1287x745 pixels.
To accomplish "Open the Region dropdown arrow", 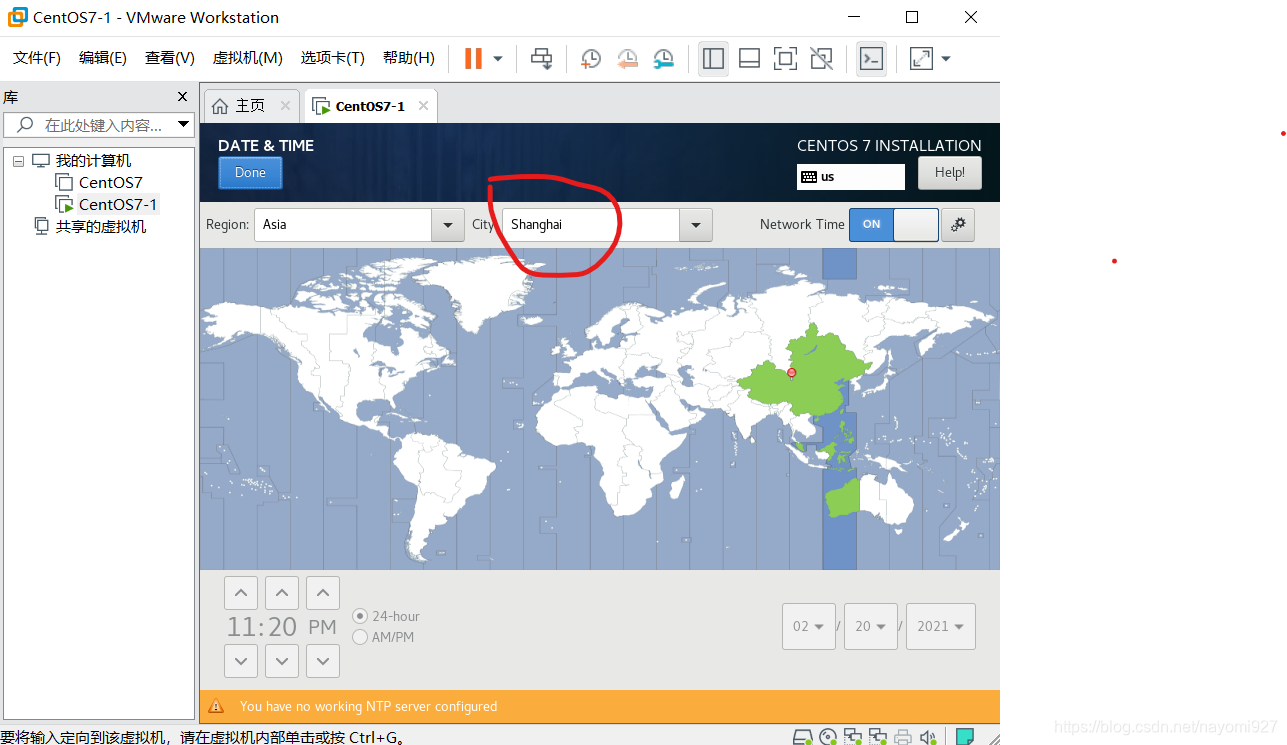I will click(448, 225).
